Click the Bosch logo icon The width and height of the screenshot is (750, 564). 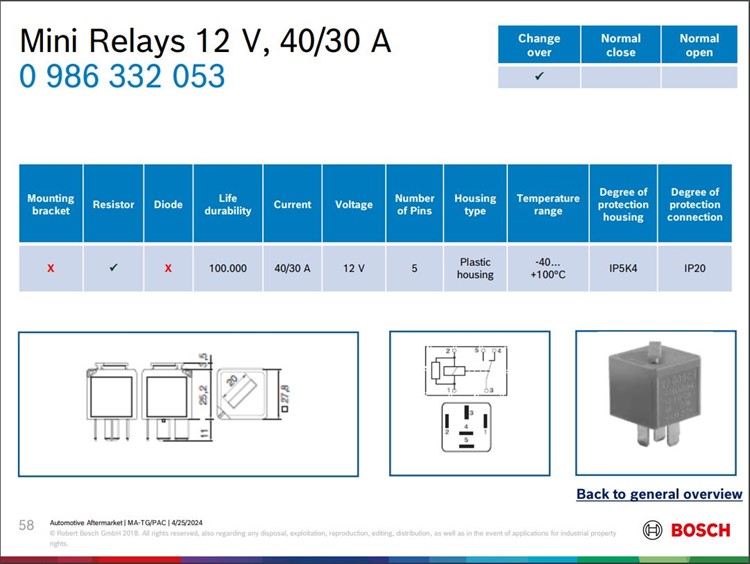652,530
